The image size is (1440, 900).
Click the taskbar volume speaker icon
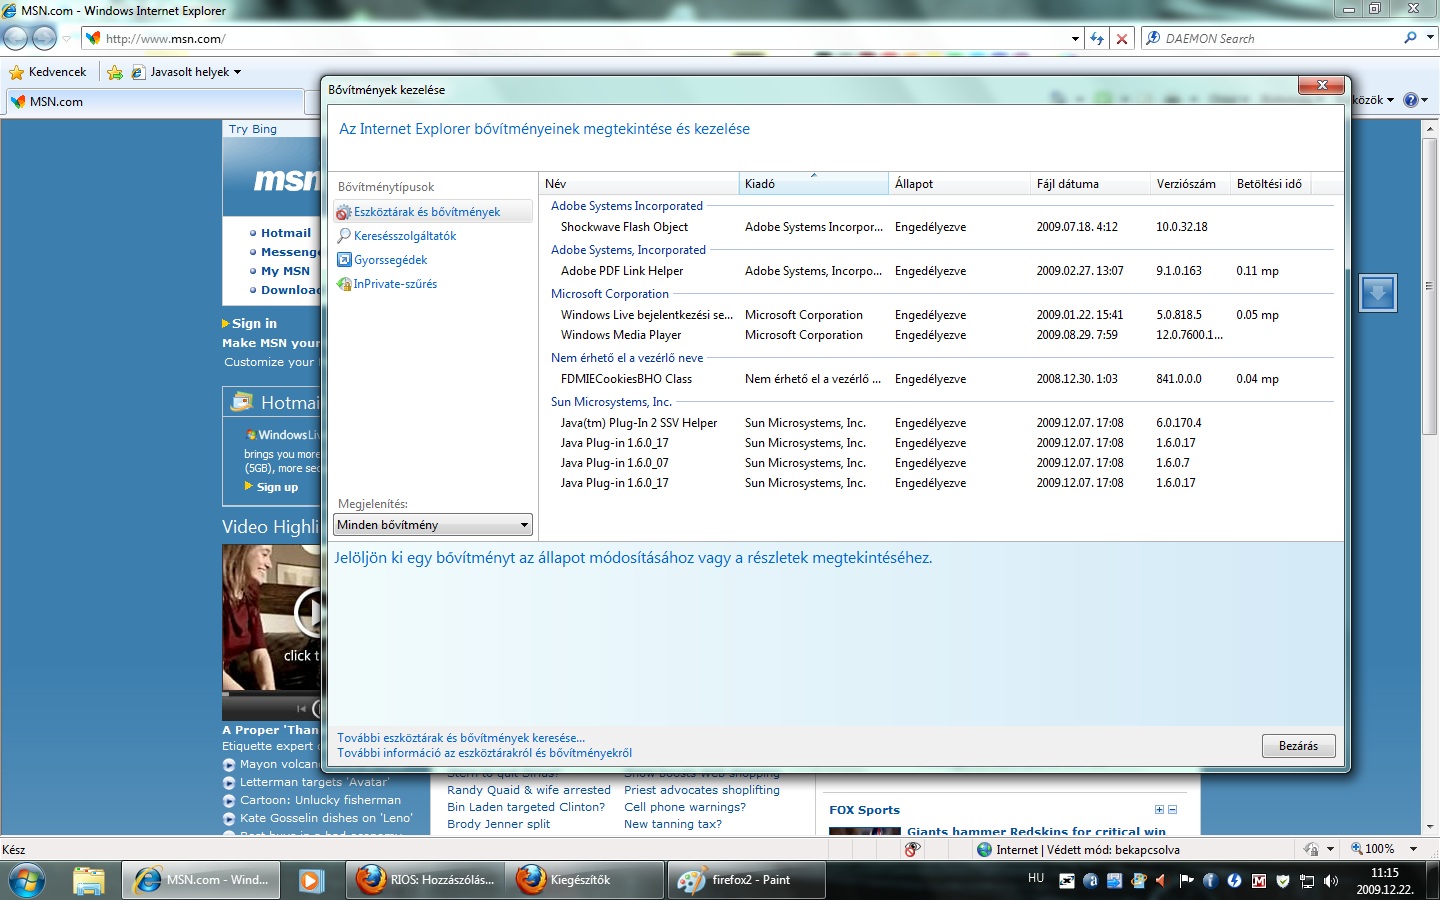[1331, 881]
